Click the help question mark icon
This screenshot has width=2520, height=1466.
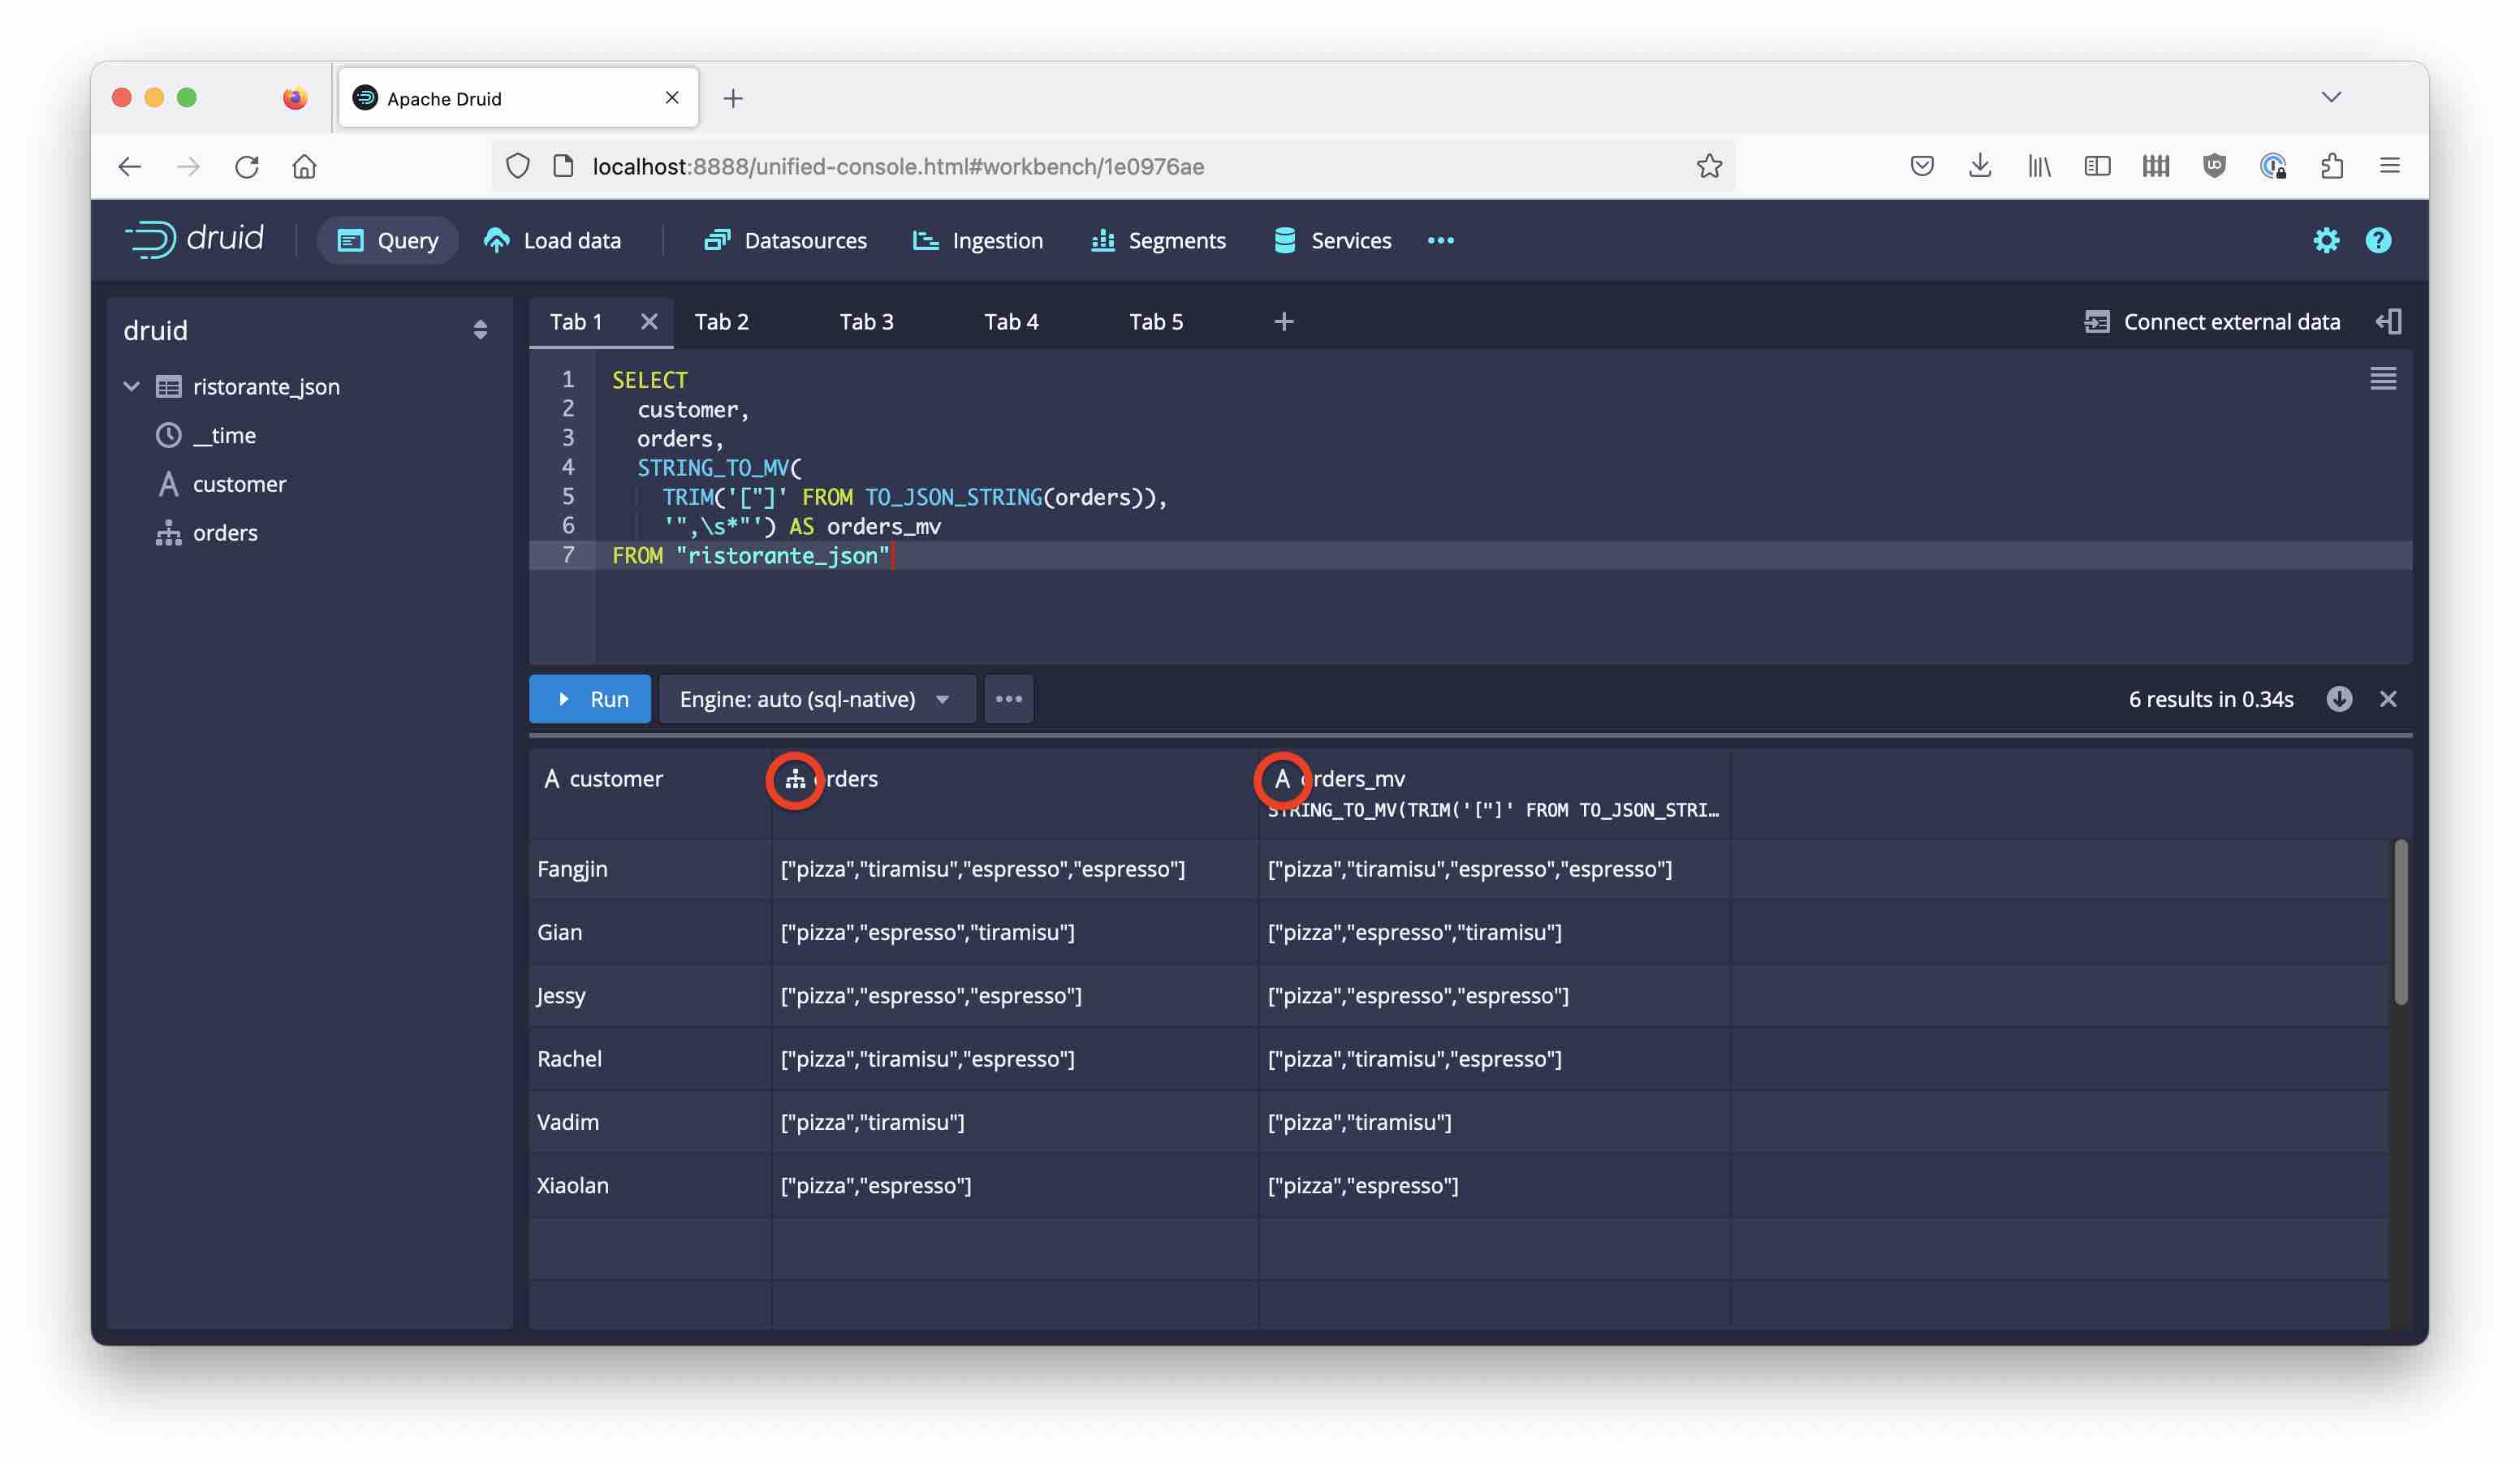point(2379,241)
